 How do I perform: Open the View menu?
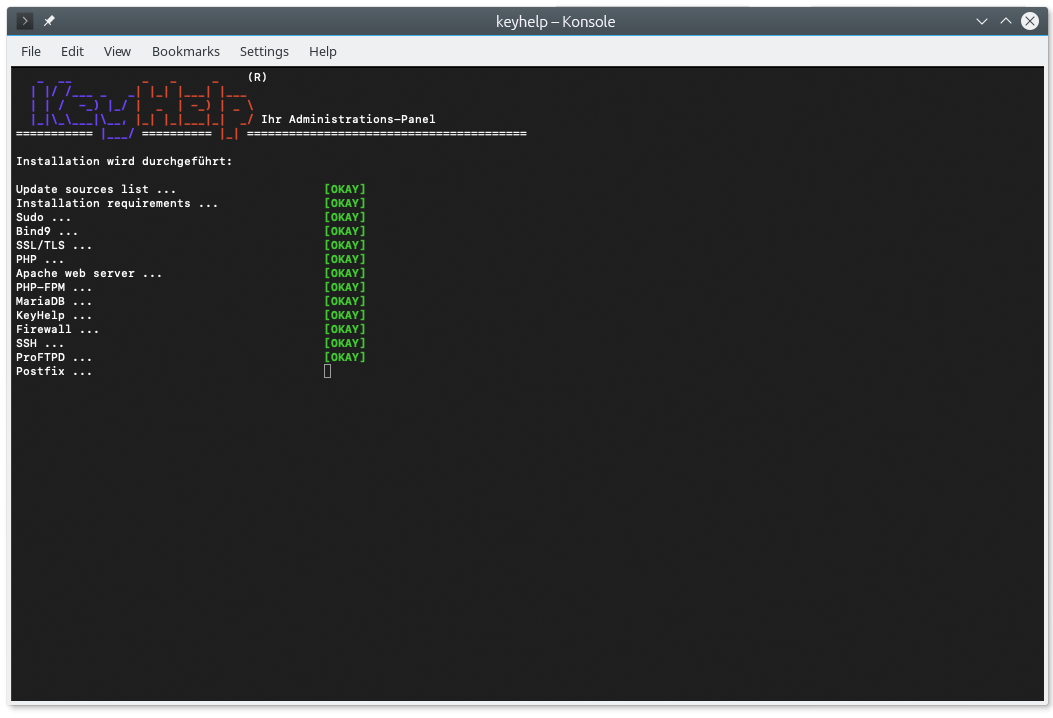[117, 52]
